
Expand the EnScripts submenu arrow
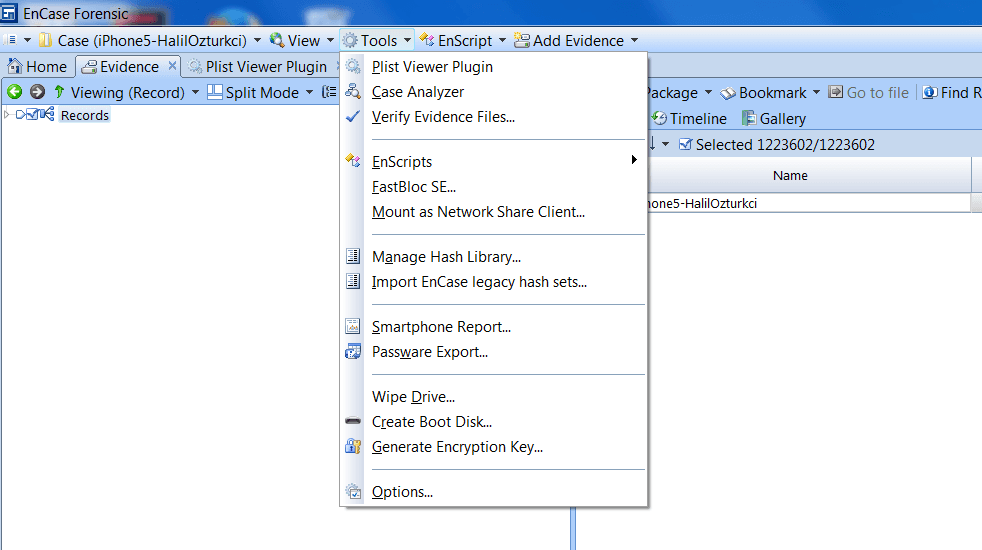[x=634, y=161]
